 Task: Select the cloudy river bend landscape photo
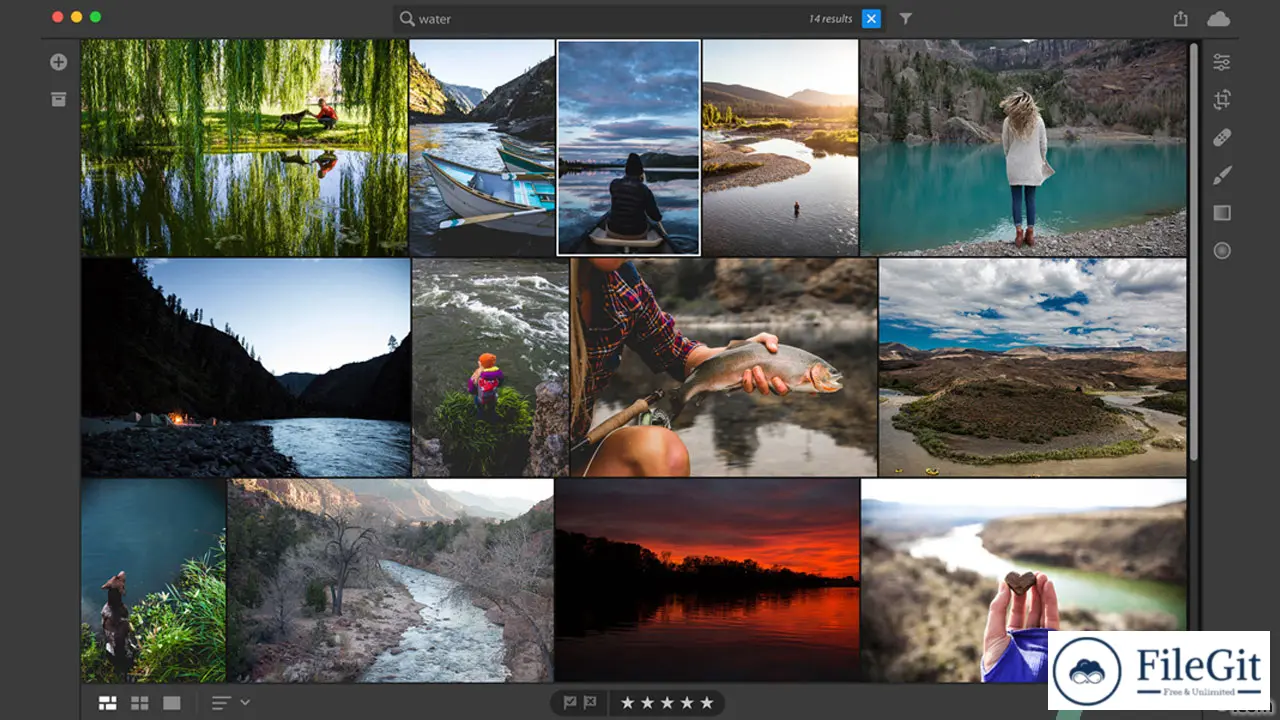tap(1033, 367)
